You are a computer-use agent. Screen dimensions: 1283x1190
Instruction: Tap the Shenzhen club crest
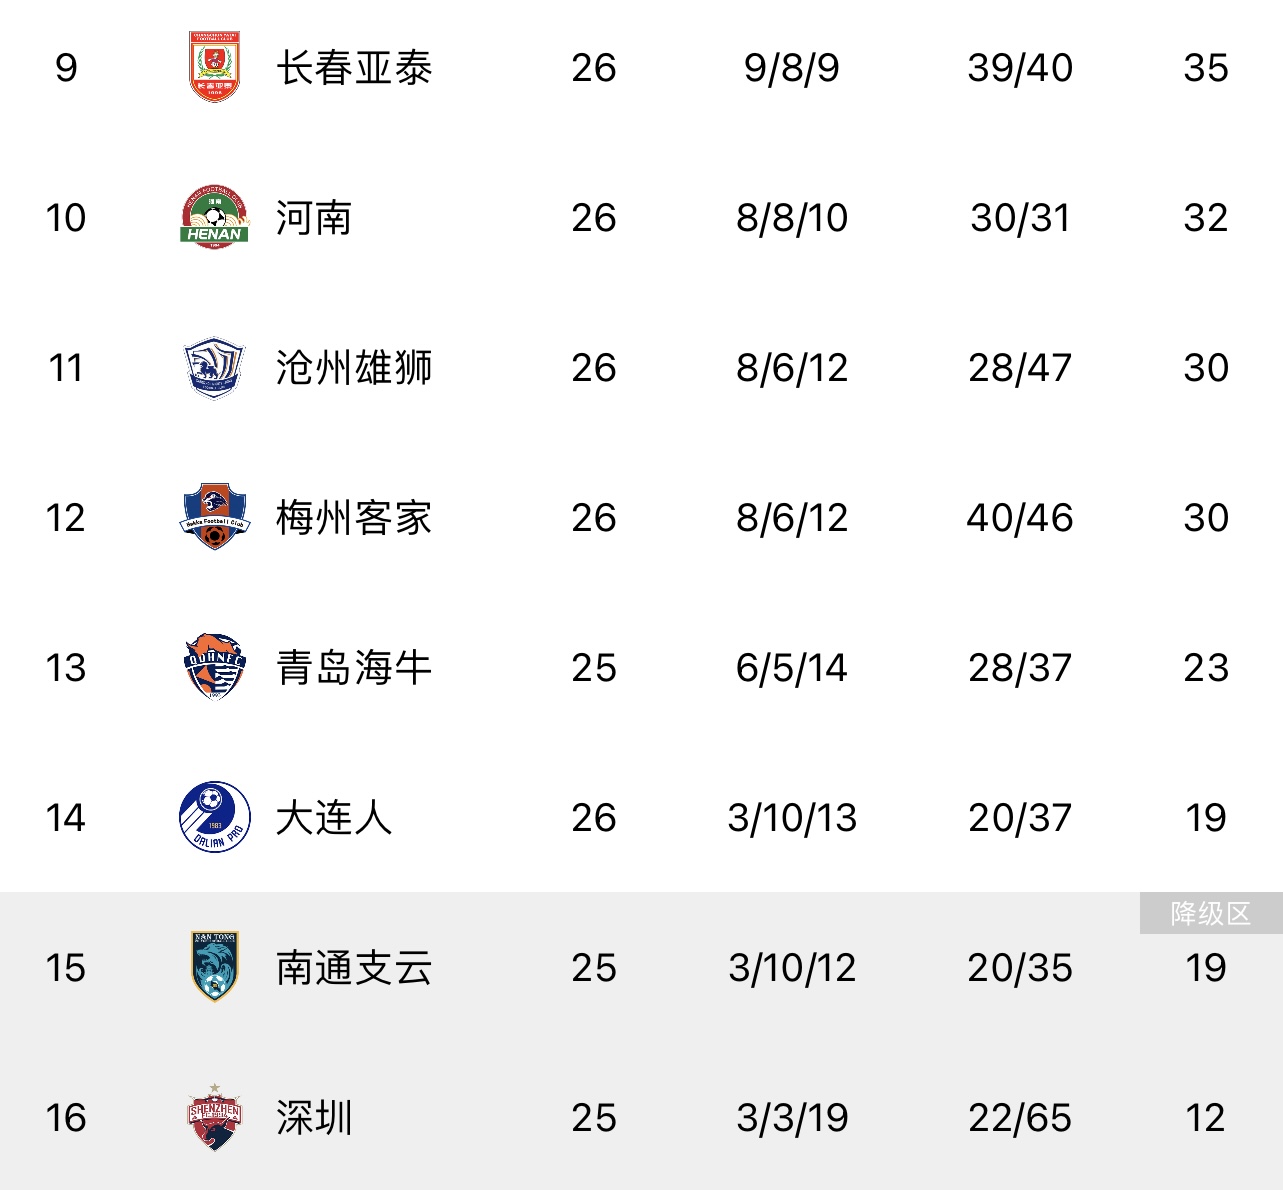point(214,1117)
